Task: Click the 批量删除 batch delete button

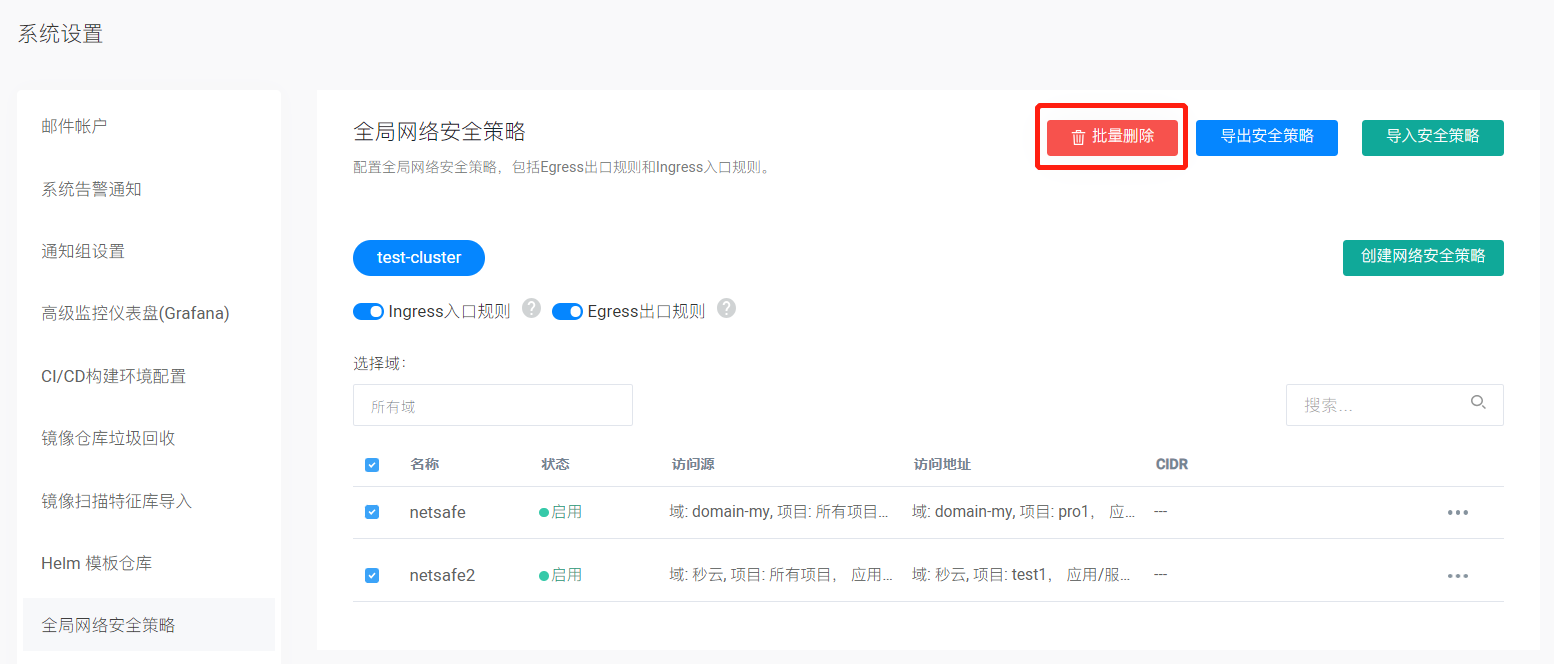Action: [x=1112, y=137]
